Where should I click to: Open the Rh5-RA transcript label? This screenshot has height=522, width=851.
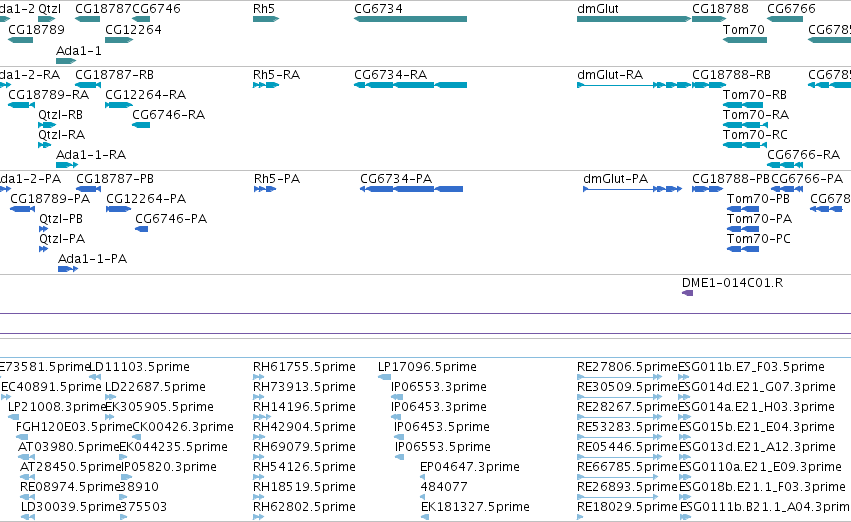[276, 74]
